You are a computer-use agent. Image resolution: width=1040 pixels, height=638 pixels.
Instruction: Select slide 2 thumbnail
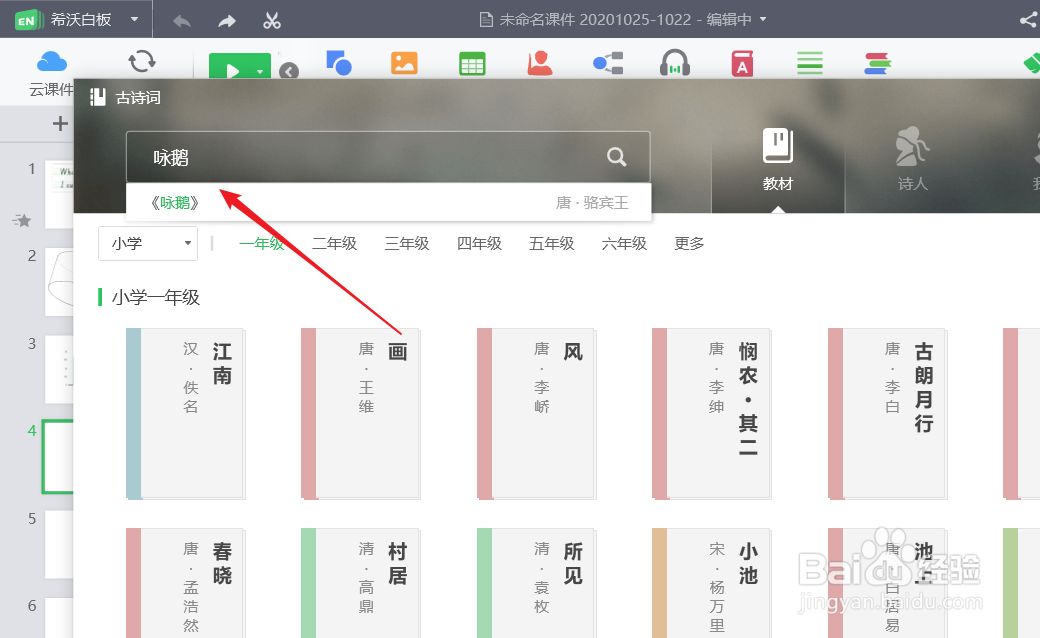tap(60, 283)
